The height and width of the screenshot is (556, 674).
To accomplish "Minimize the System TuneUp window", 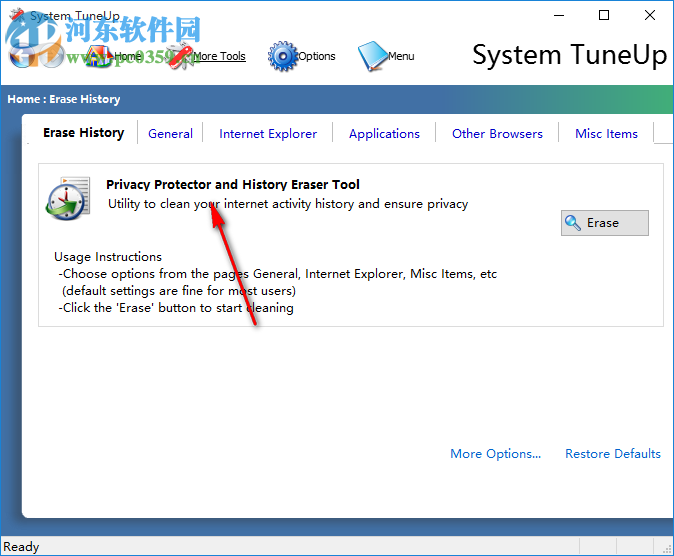I will tap(559, 15).
